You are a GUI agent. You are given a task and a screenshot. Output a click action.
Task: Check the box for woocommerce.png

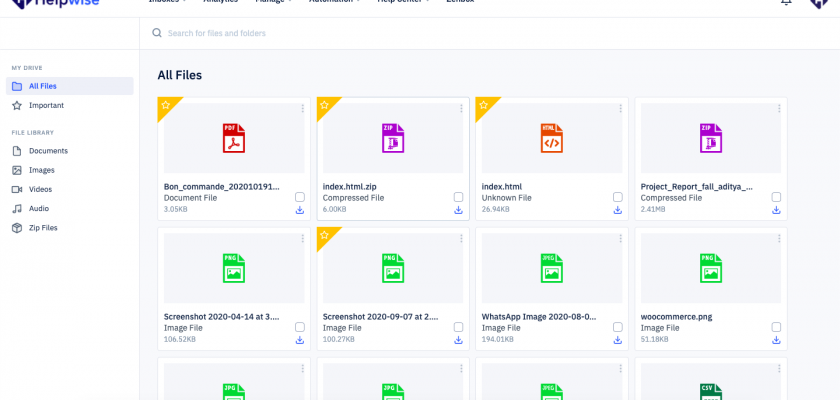[x=776, y=327]
